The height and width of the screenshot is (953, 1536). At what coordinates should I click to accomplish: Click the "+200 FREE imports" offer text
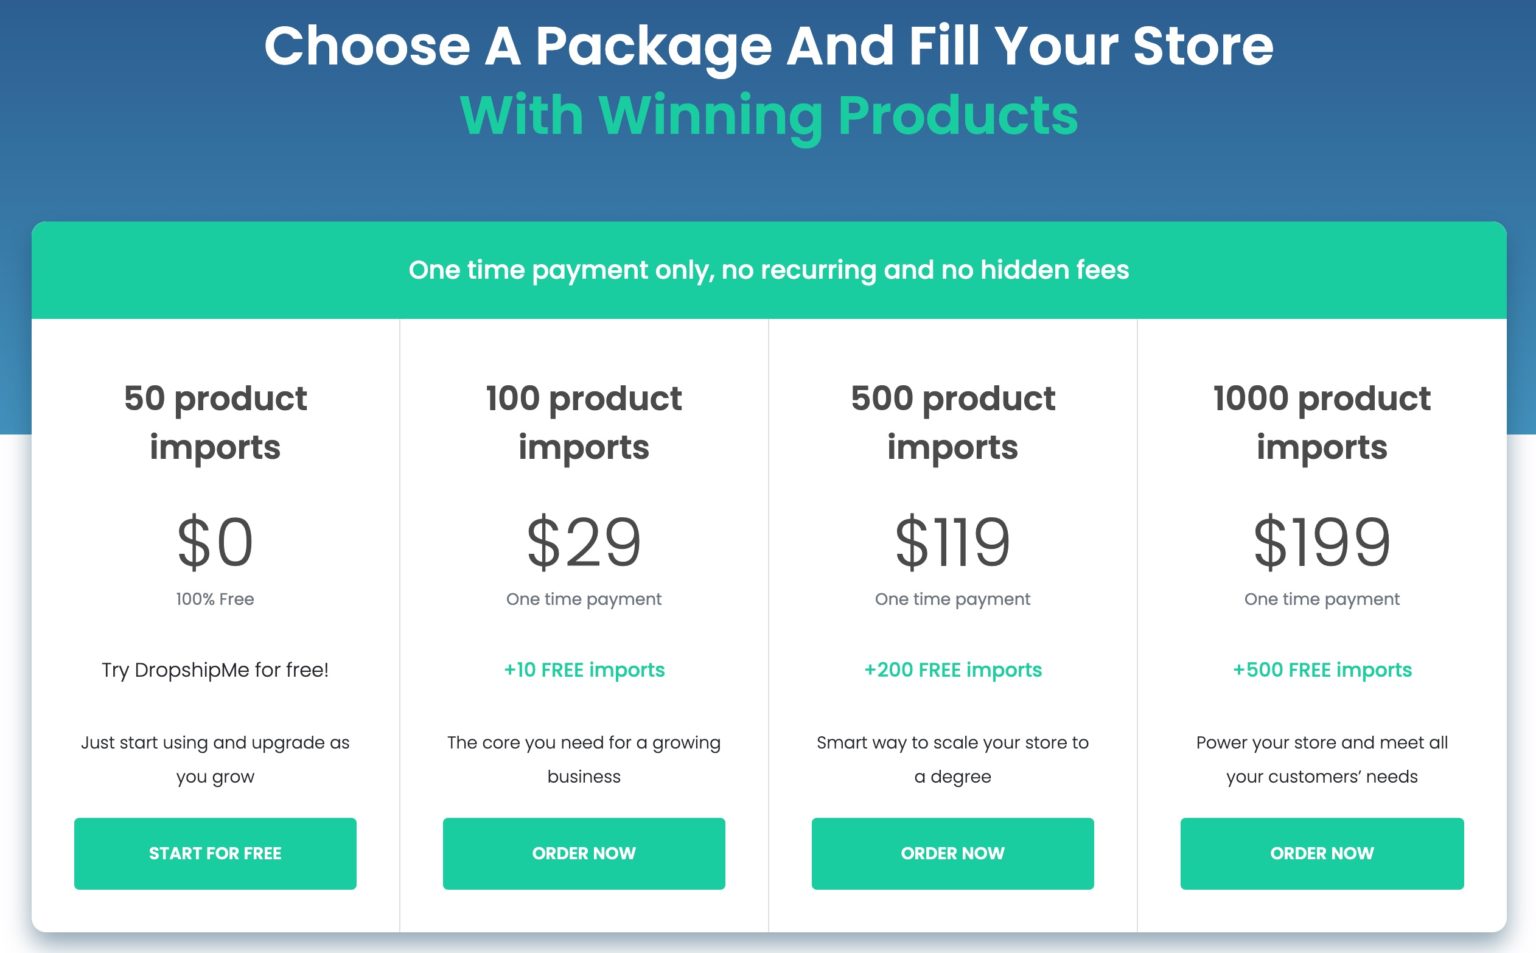[953, 670]
